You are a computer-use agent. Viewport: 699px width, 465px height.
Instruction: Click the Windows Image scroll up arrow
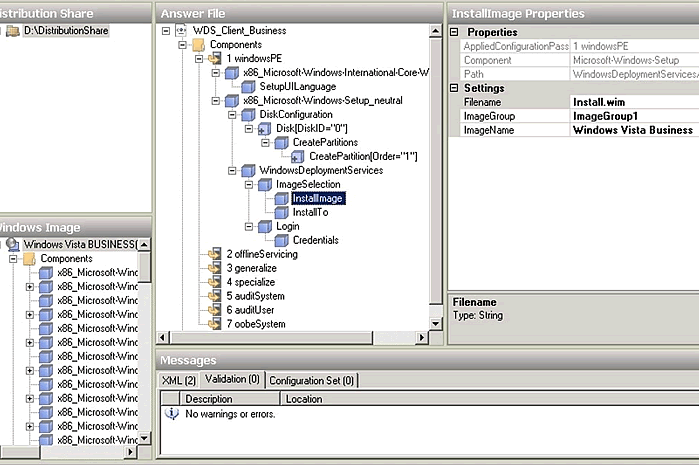144,244
